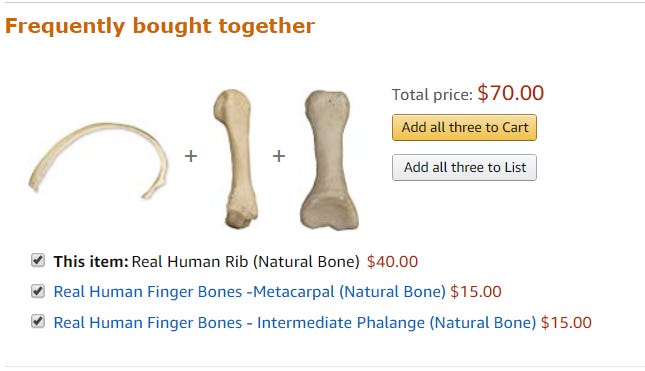Open the Real Human Finger Bones Metacarpal link
645x371 pixels.
coord(250,292)
